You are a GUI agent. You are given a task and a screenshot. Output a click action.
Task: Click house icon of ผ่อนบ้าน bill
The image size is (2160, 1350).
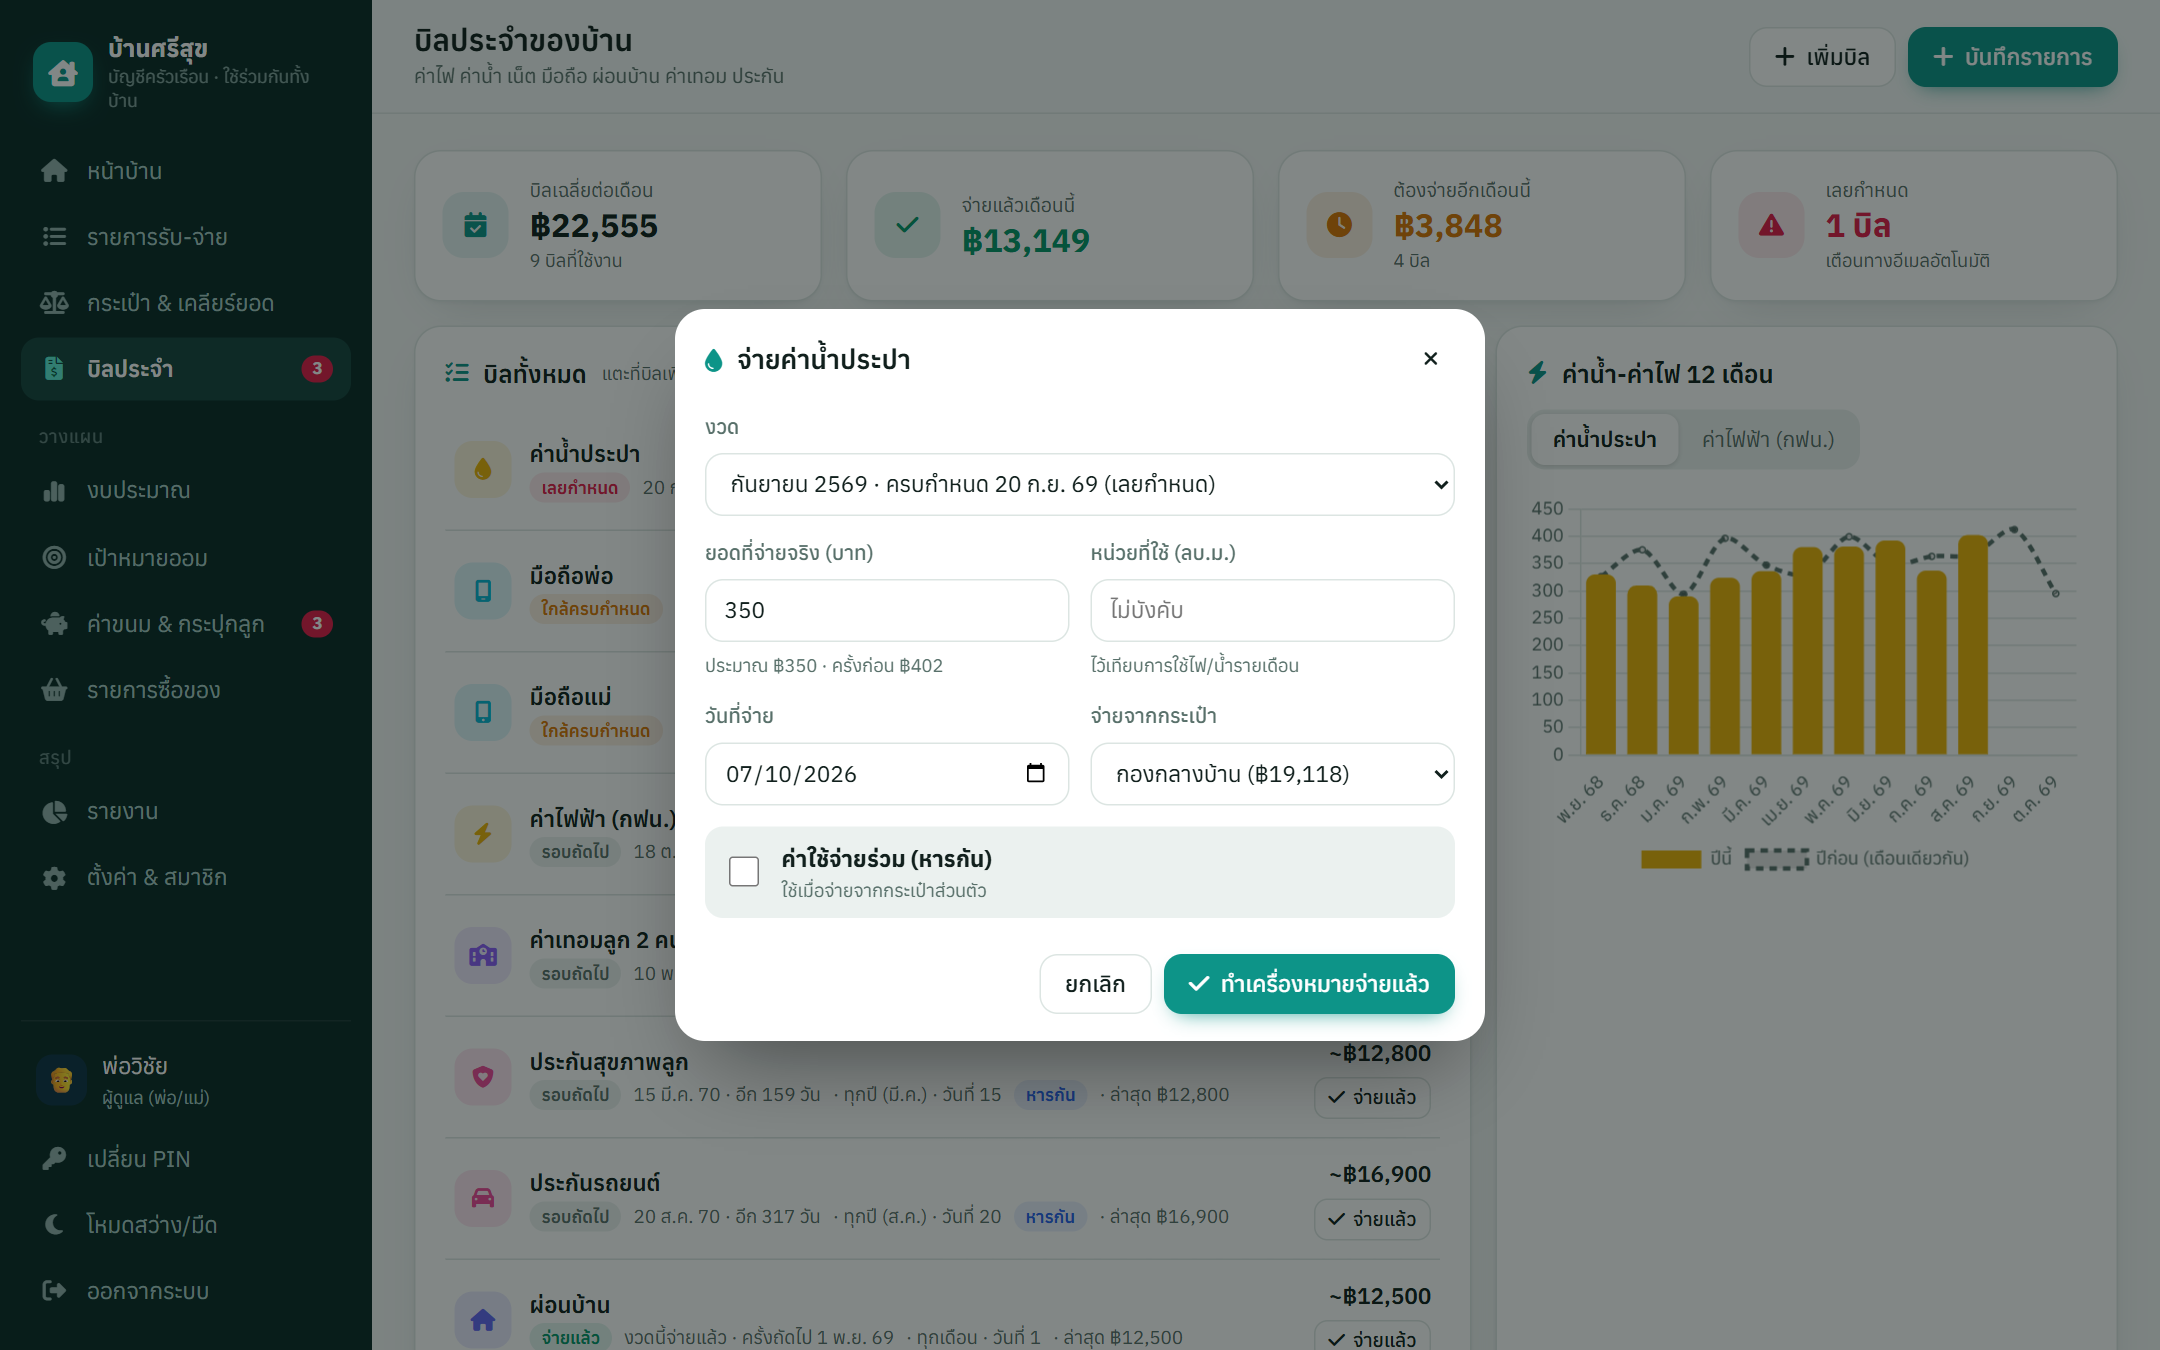(x=483, y=1320)
